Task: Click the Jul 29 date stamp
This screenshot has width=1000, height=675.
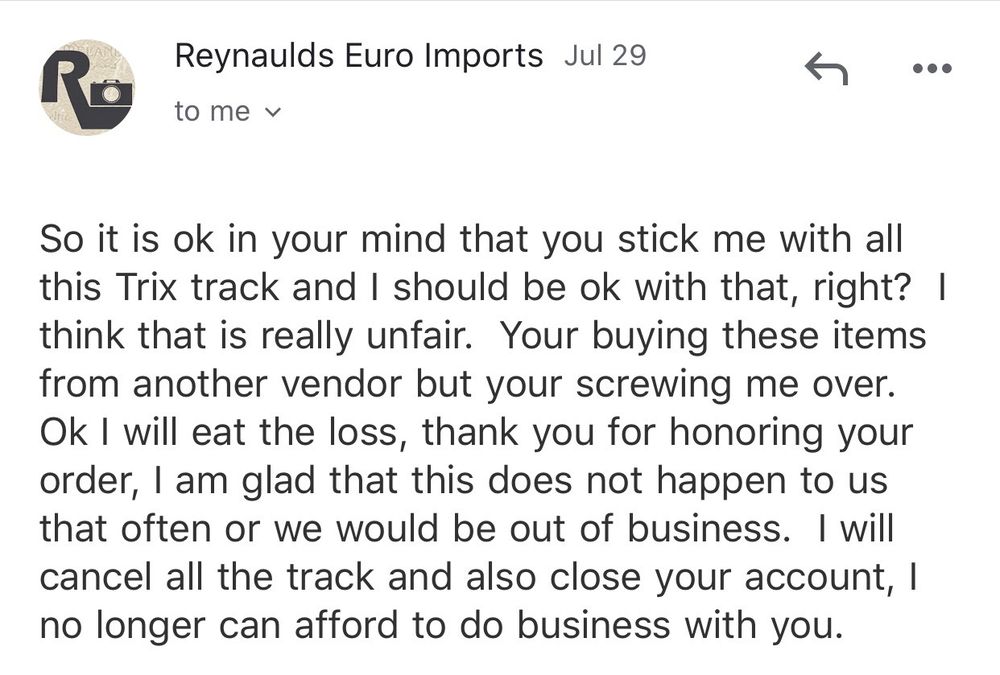Action: pyautogui.click(x=605, y=56)
